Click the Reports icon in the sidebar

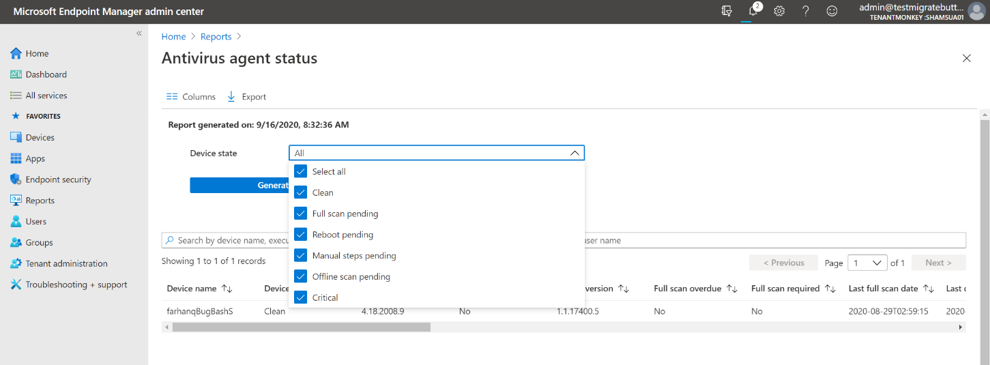pyautogui.click(x=16, y=201)
